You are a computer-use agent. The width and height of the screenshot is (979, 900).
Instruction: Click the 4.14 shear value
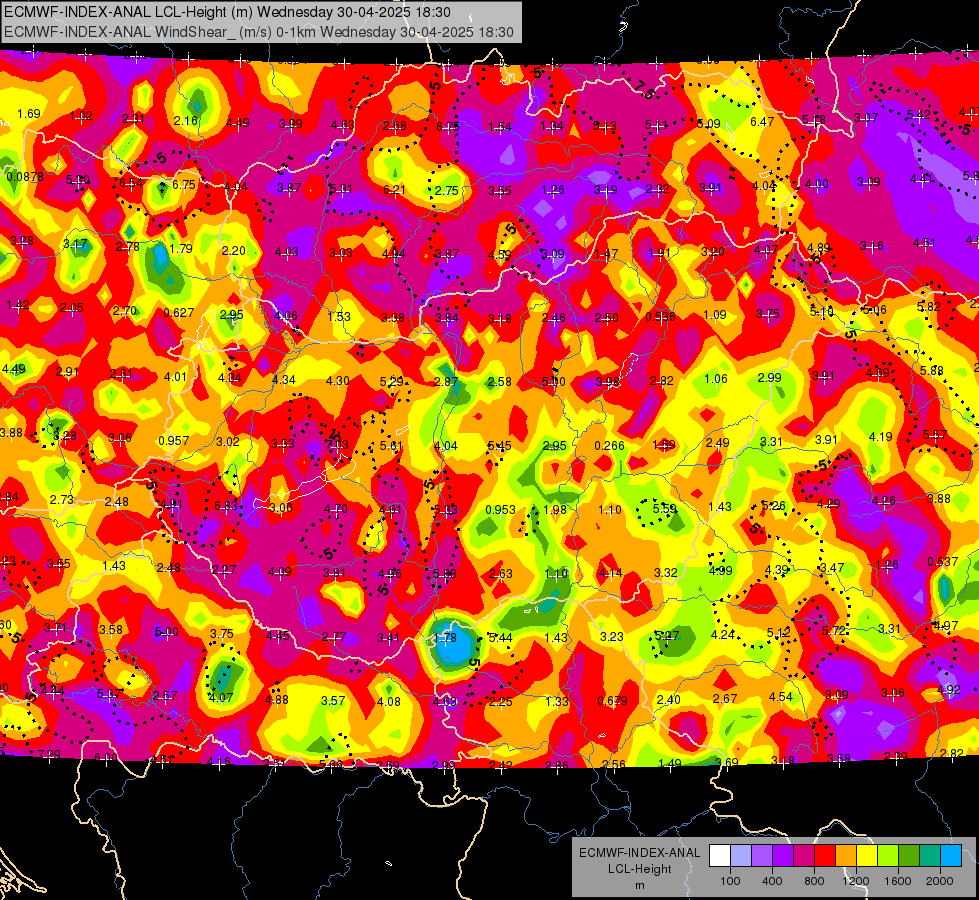[610, 572]
